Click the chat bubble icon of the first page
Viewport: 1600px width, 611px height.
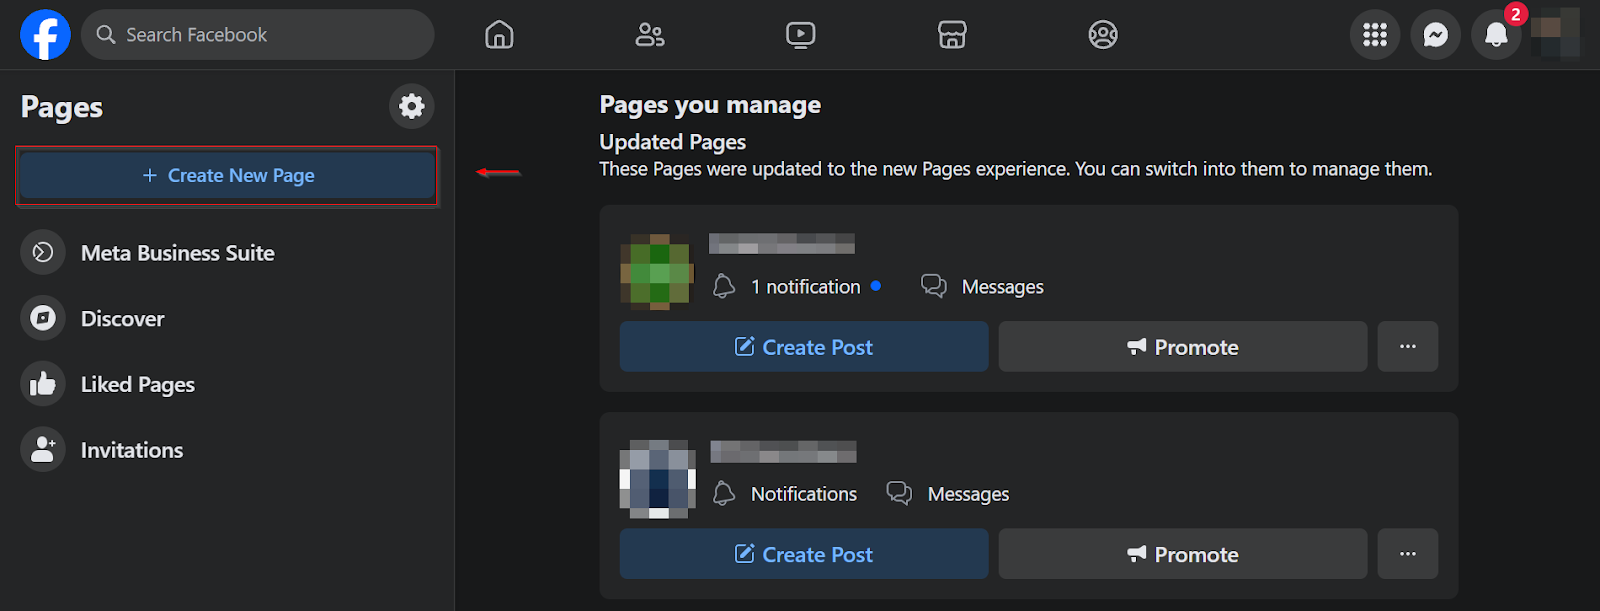click(934, 287)
